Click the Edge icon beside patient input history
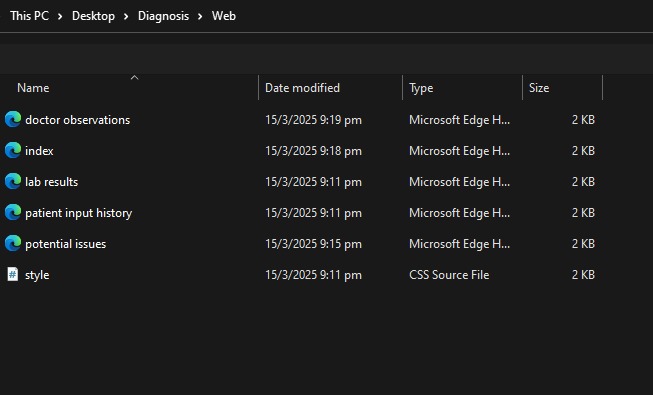 click(x=13, y=212)
